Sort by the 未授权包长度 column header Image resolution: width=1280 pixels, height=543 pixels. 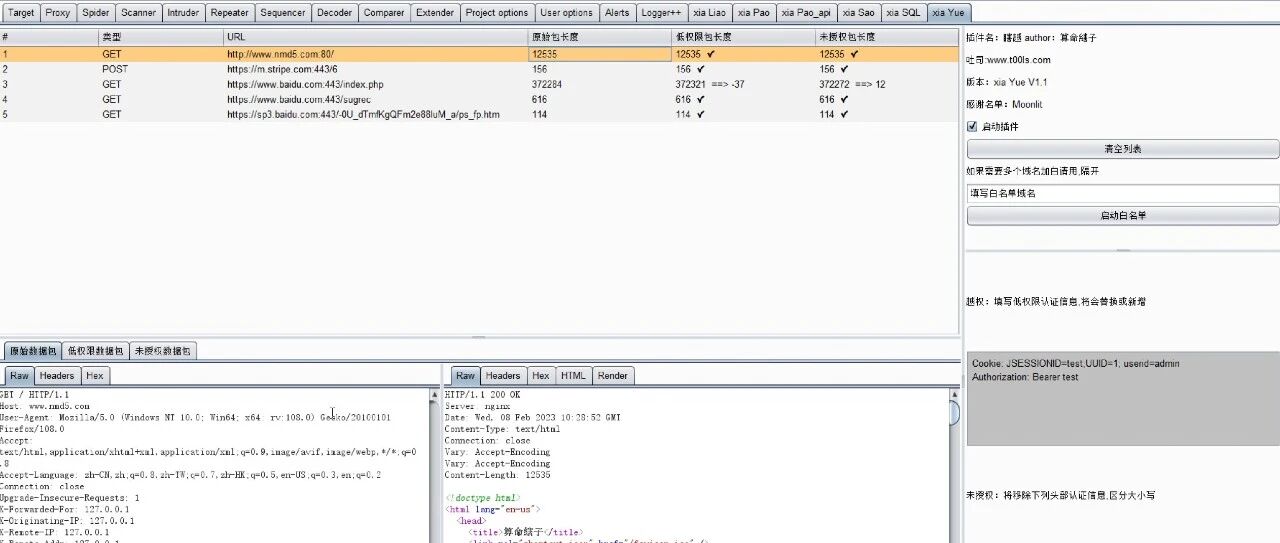click(x=886, y=37)
